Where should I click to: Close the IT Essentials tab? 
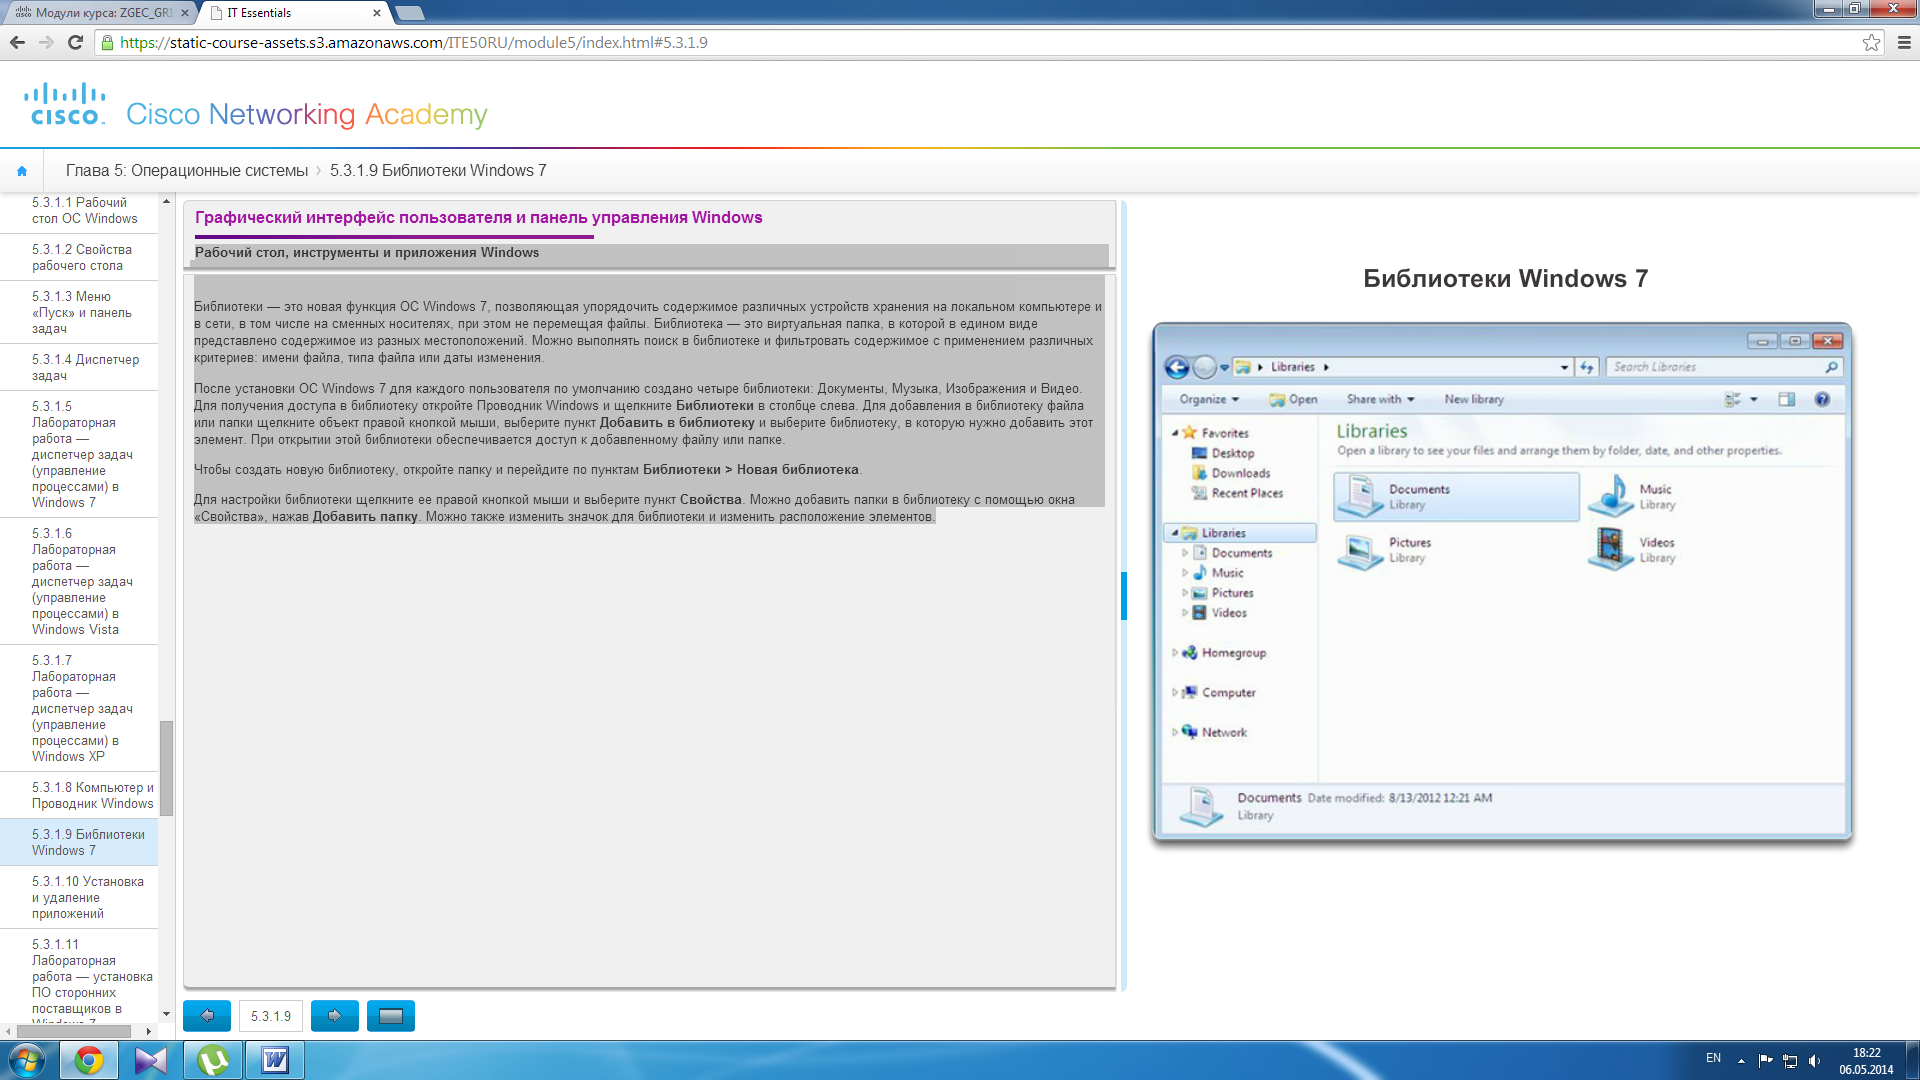pos(376,13)
